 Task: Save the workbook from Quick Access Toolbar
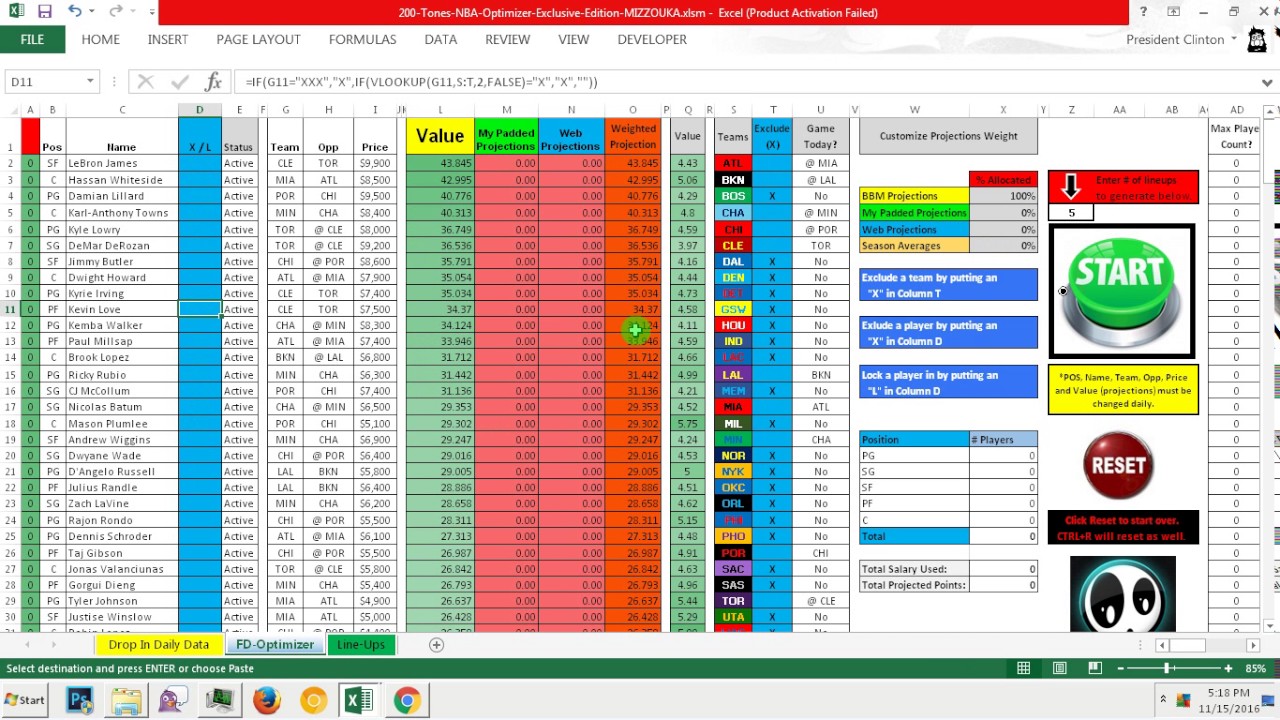44,12
